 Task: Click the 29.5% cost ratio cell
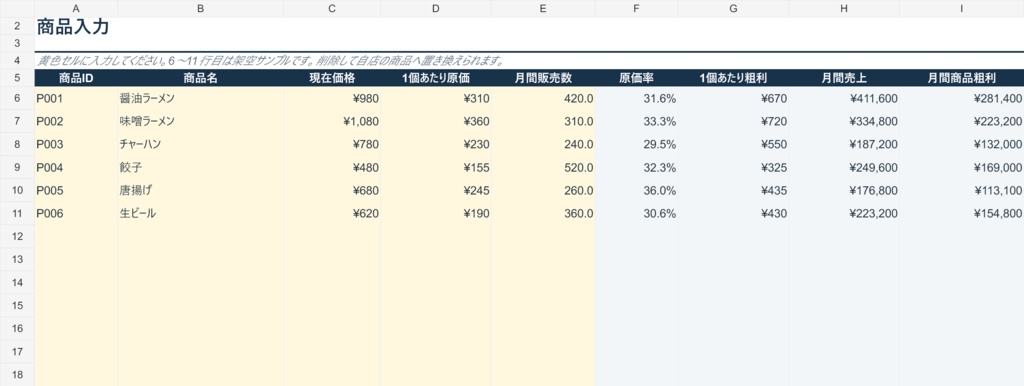pyautogui.click(x=636, y=144)
